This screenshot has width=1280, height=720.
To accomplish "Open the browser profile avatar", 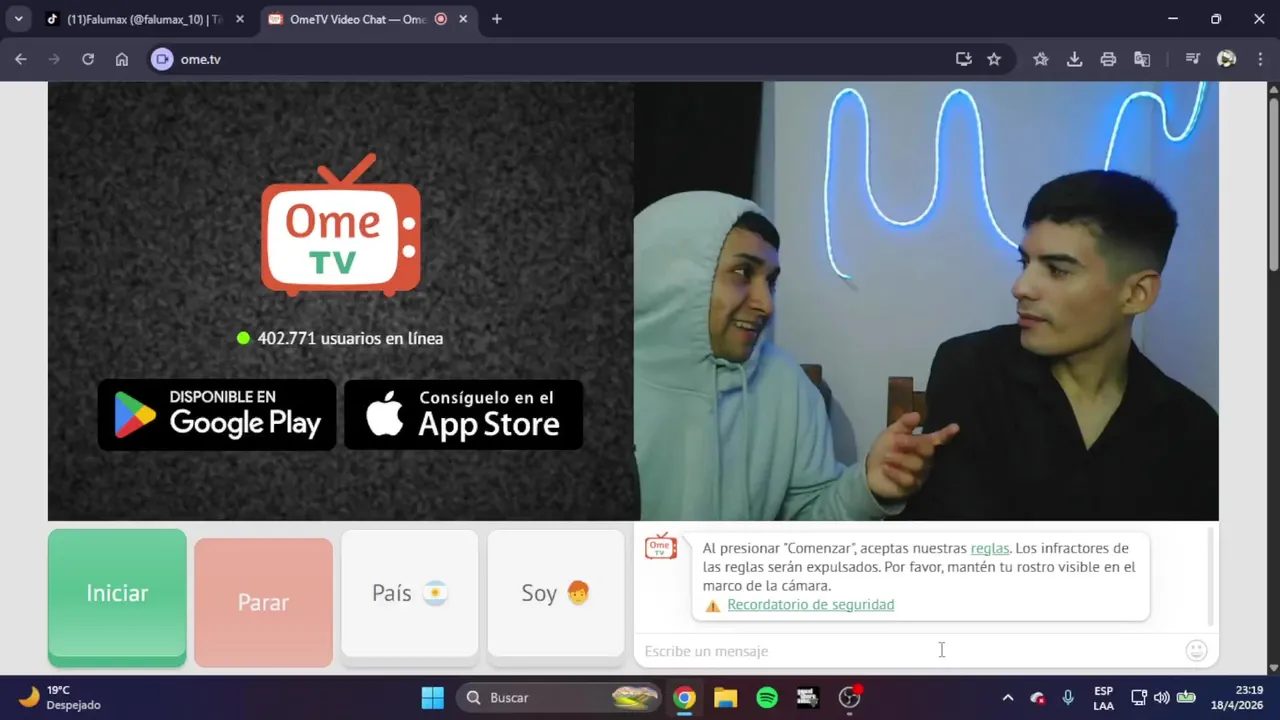I will 1226,59.
